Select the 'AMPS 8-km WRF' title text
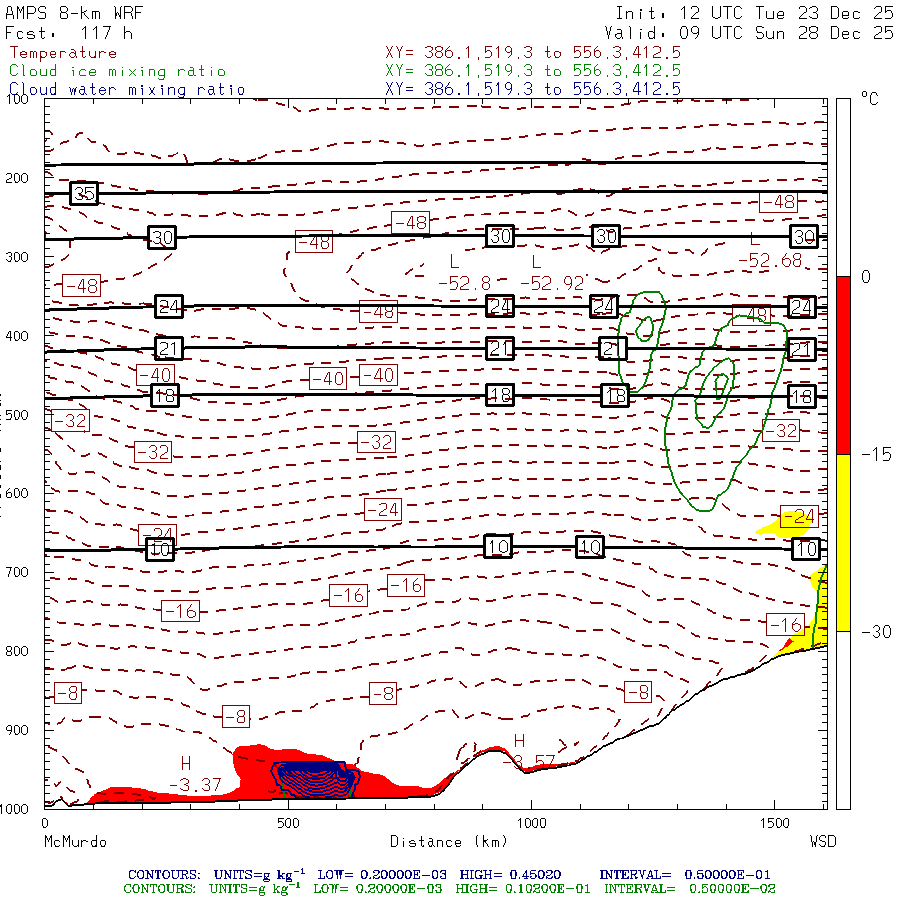900x900 pixels. (x=73, y=13)
